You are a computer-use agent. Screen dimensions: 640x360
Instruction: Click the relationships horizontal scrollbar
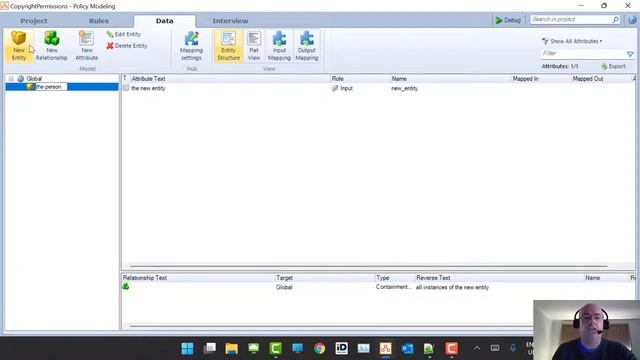tap(331, 326)
